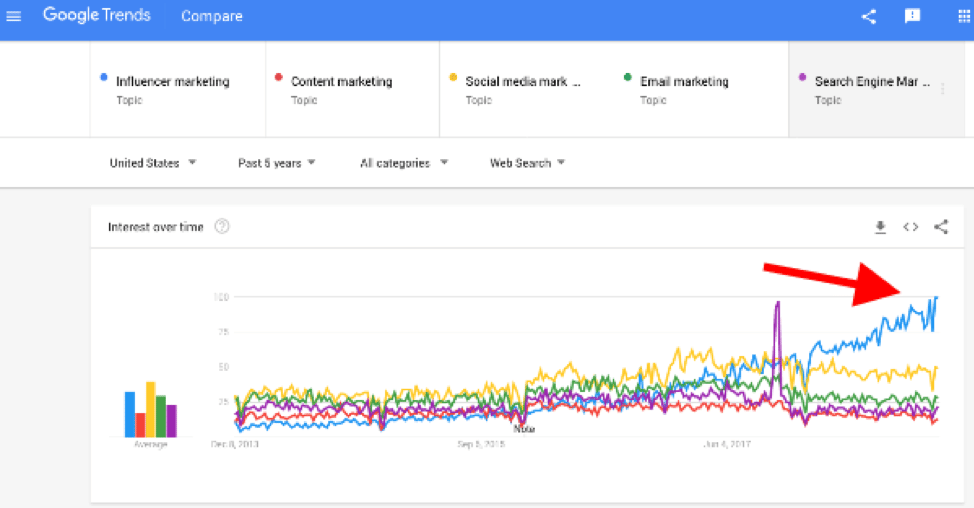Expand the All categories dropdown
This screenshot has width=974, height=508.
(404, 163)
